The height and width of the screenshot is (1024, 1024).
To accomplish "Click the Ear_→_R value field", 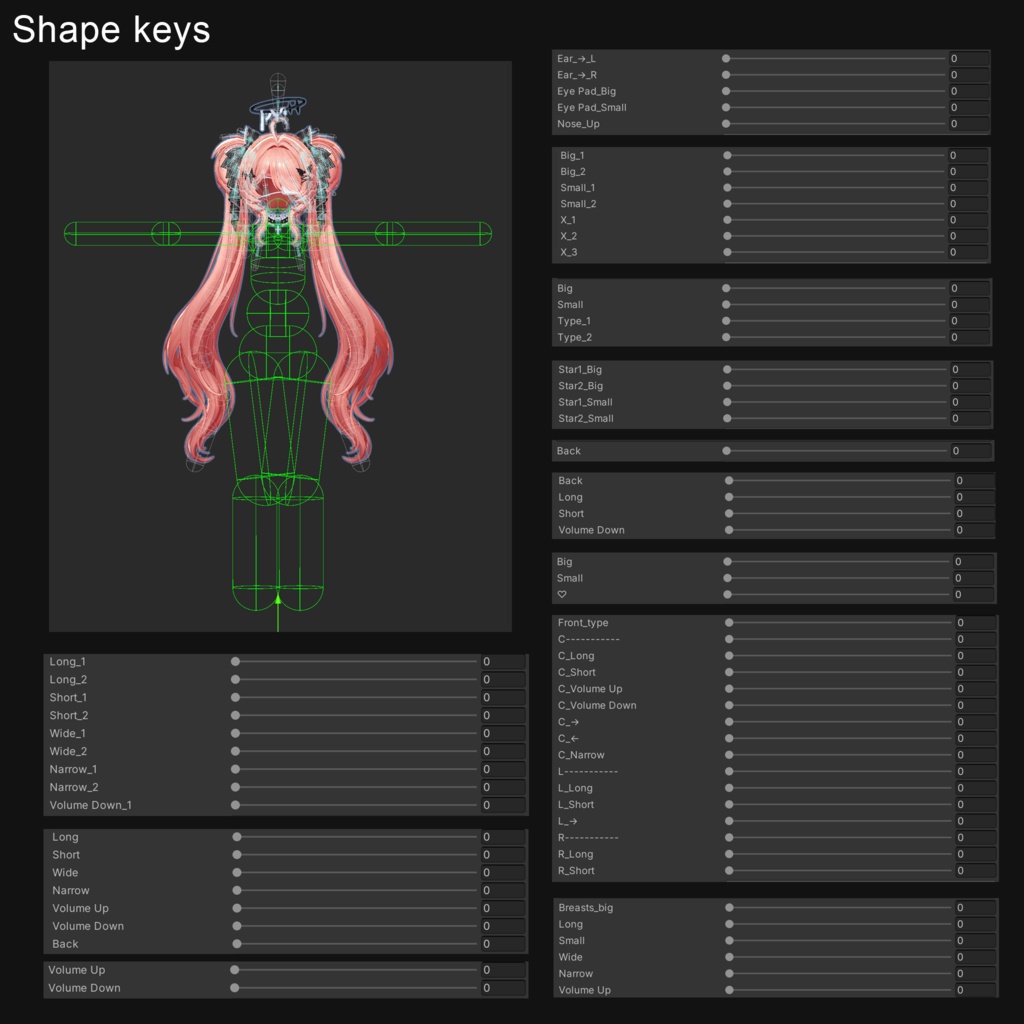I will [968, 75].
